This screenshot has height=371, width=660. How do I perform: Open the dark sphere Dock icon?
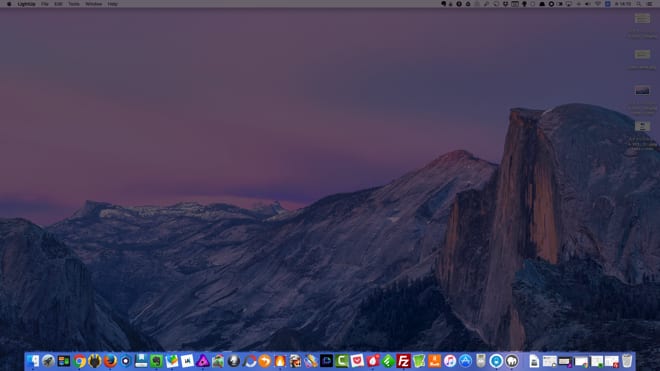pos(234,361)
